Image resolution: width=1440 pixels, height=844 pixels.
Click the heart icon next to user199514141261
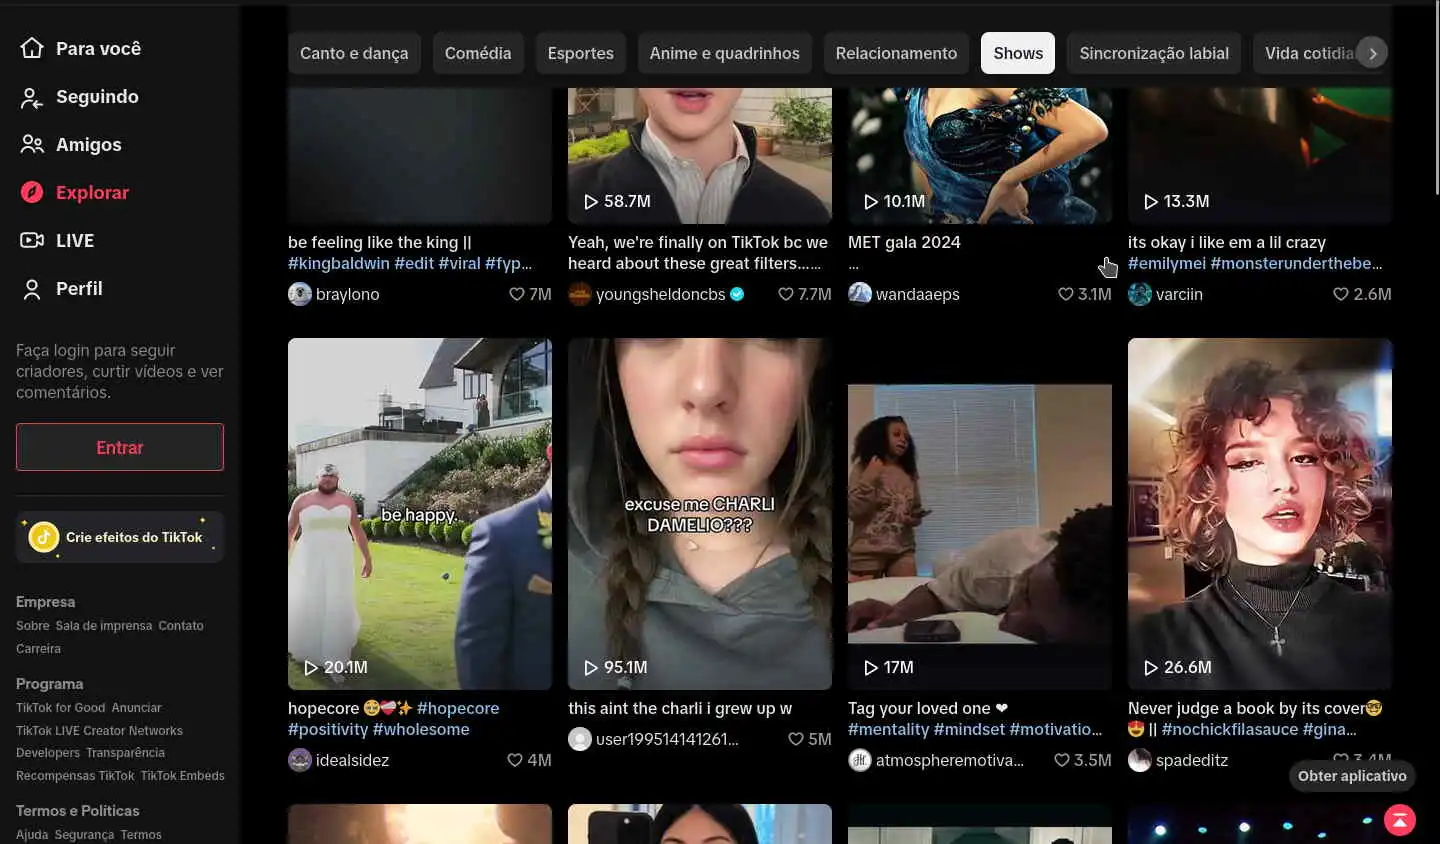(x=796, y=739)
